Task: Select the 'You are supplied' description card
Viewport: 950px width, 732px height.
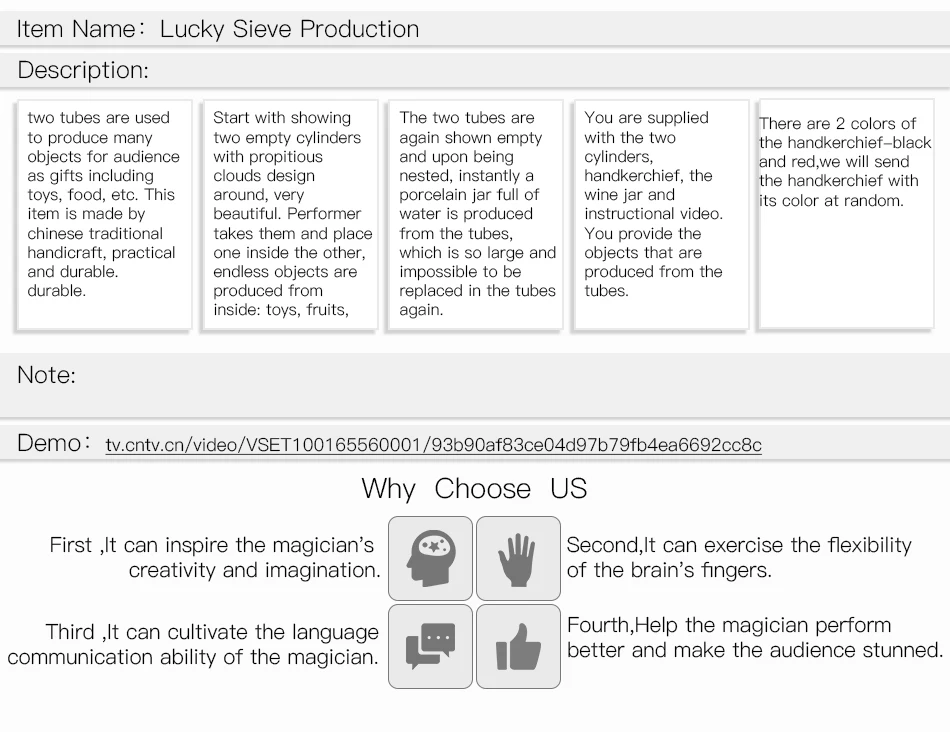Action: click(x=661, y=215)
